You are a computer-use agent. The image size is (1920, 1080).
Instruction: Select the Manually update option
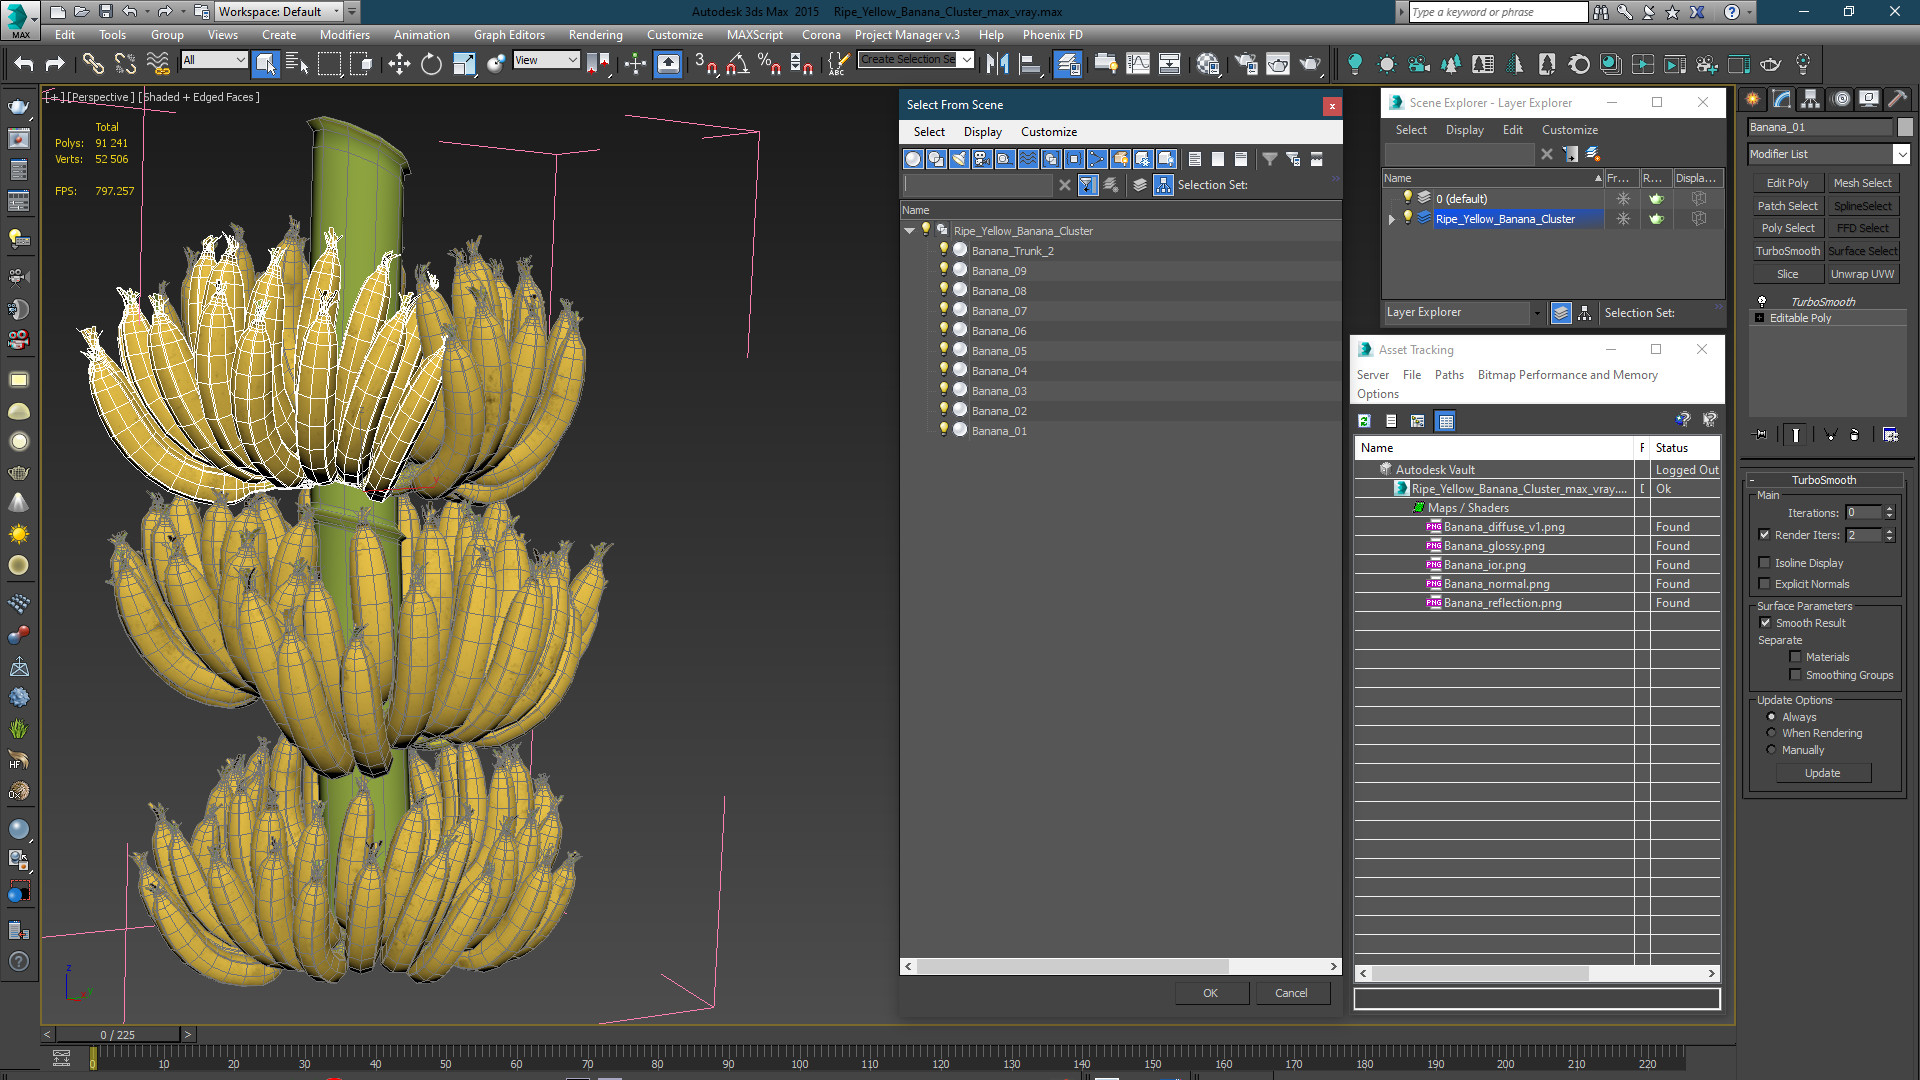point(1771,750)
